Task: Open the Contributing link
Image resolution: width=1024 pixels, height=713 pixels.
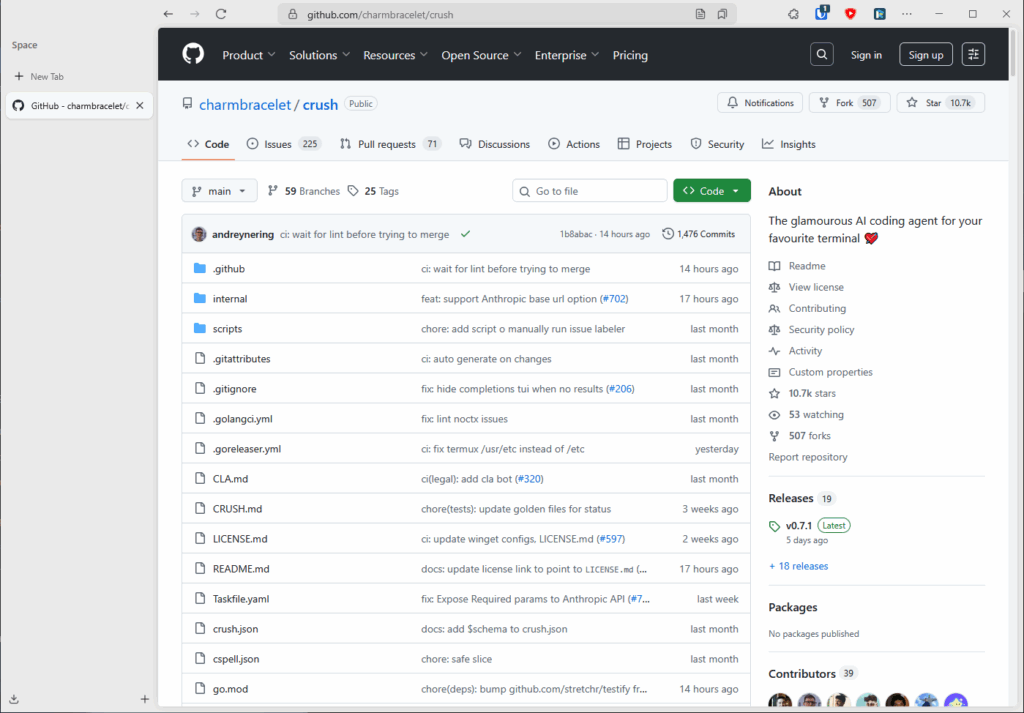Action: [x=817, y=308]
